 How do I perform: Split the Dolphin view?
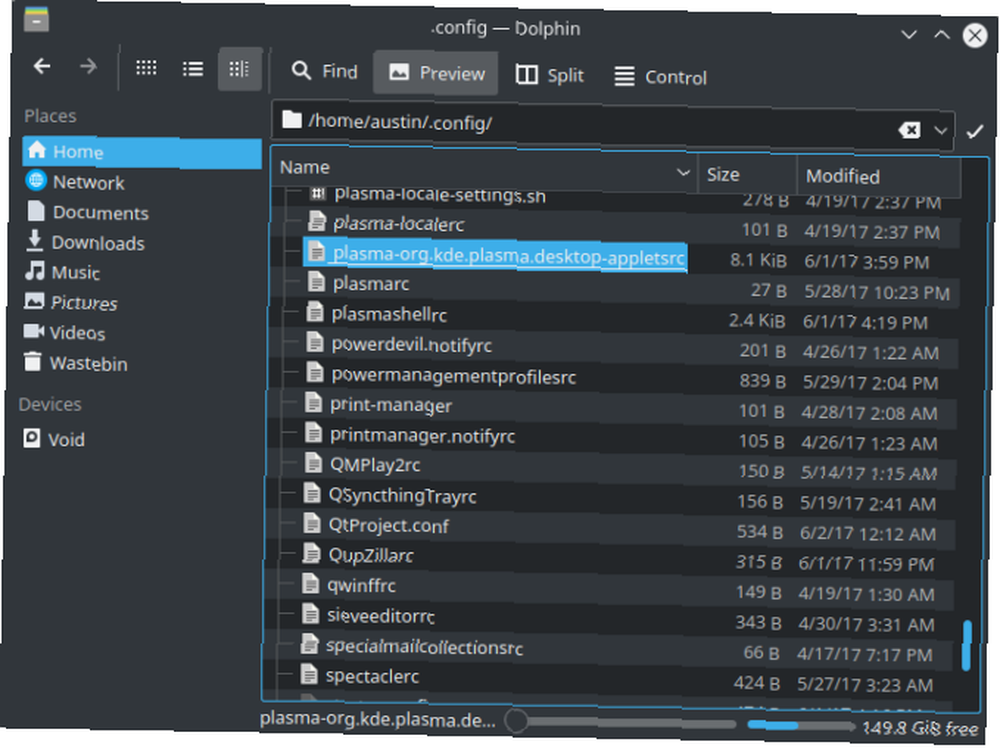[x=549, y=75]
